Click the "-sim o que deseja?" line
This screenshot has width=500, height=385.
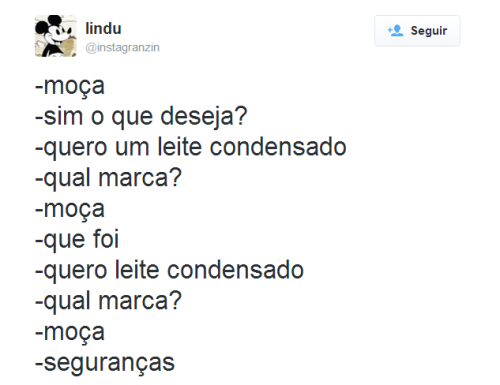pos(141,116)
